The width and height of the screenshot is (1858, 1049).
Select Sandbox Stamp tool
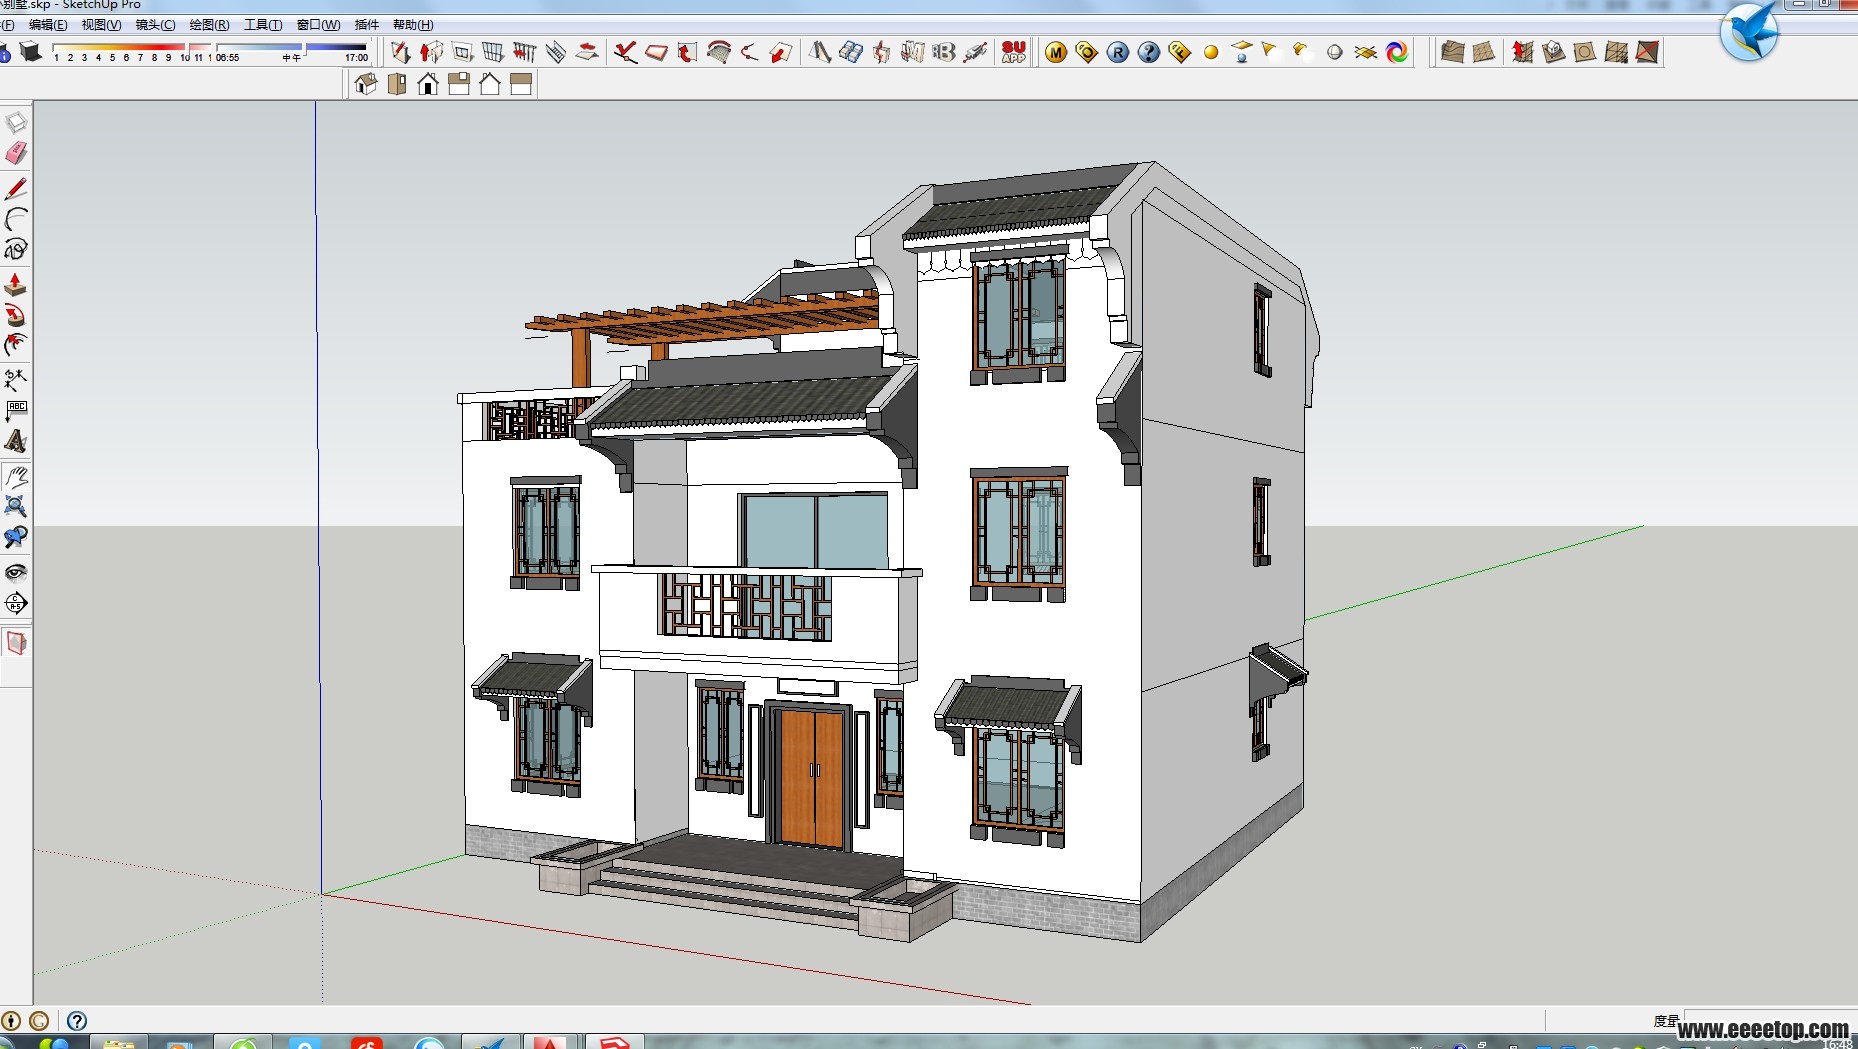click(x=1554, y=52)
